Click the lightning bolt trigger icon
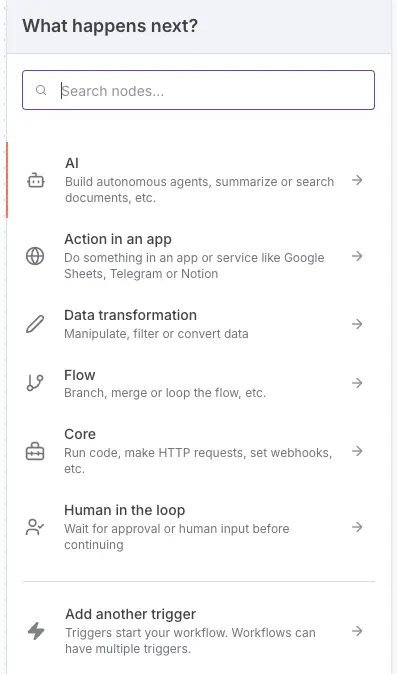Viewport: 397px width, 674px height. (x=36, y=631)
